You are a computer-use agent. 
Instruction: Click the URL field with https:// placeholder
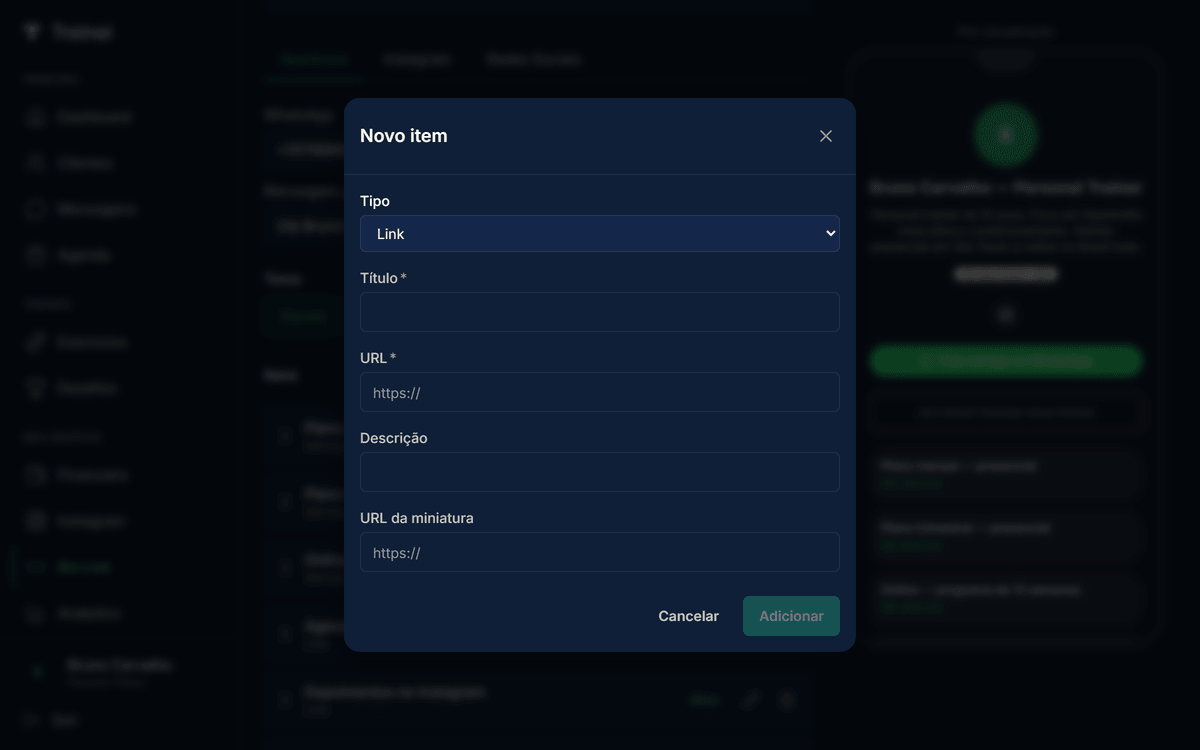point(600,392)
